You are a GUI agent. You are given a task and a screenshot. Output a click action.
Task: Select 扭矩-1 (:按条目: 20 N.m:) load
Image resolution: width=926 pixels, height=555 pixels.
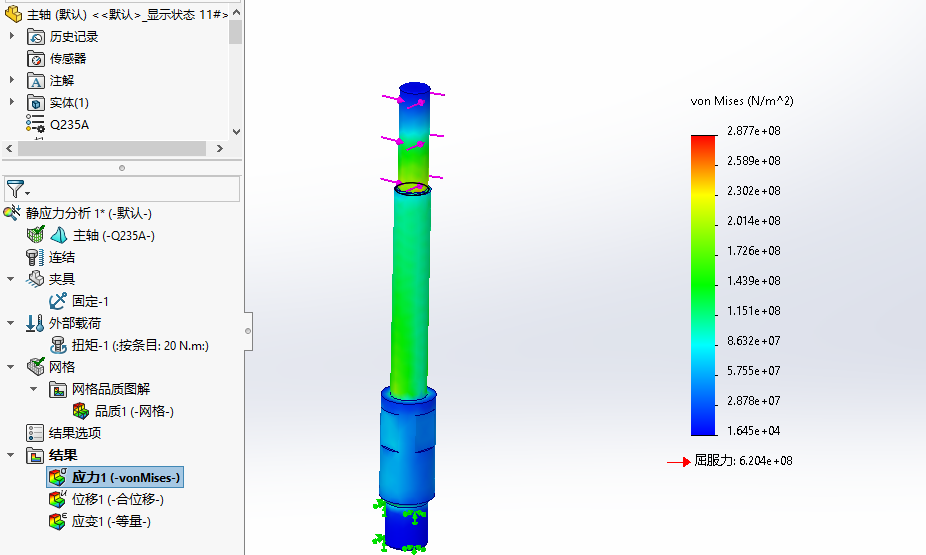(141, 345)
